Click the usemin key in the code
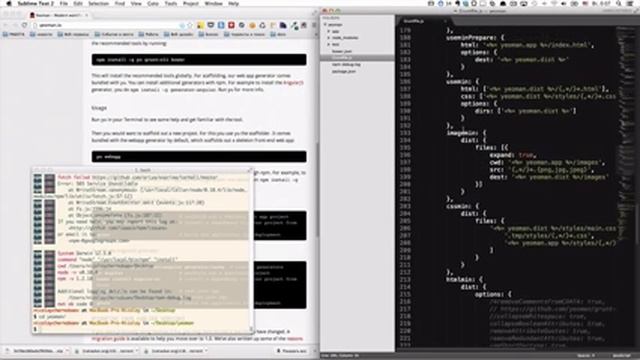The height and width of the screenshot is (360, 640). click(x=458, y=82)
